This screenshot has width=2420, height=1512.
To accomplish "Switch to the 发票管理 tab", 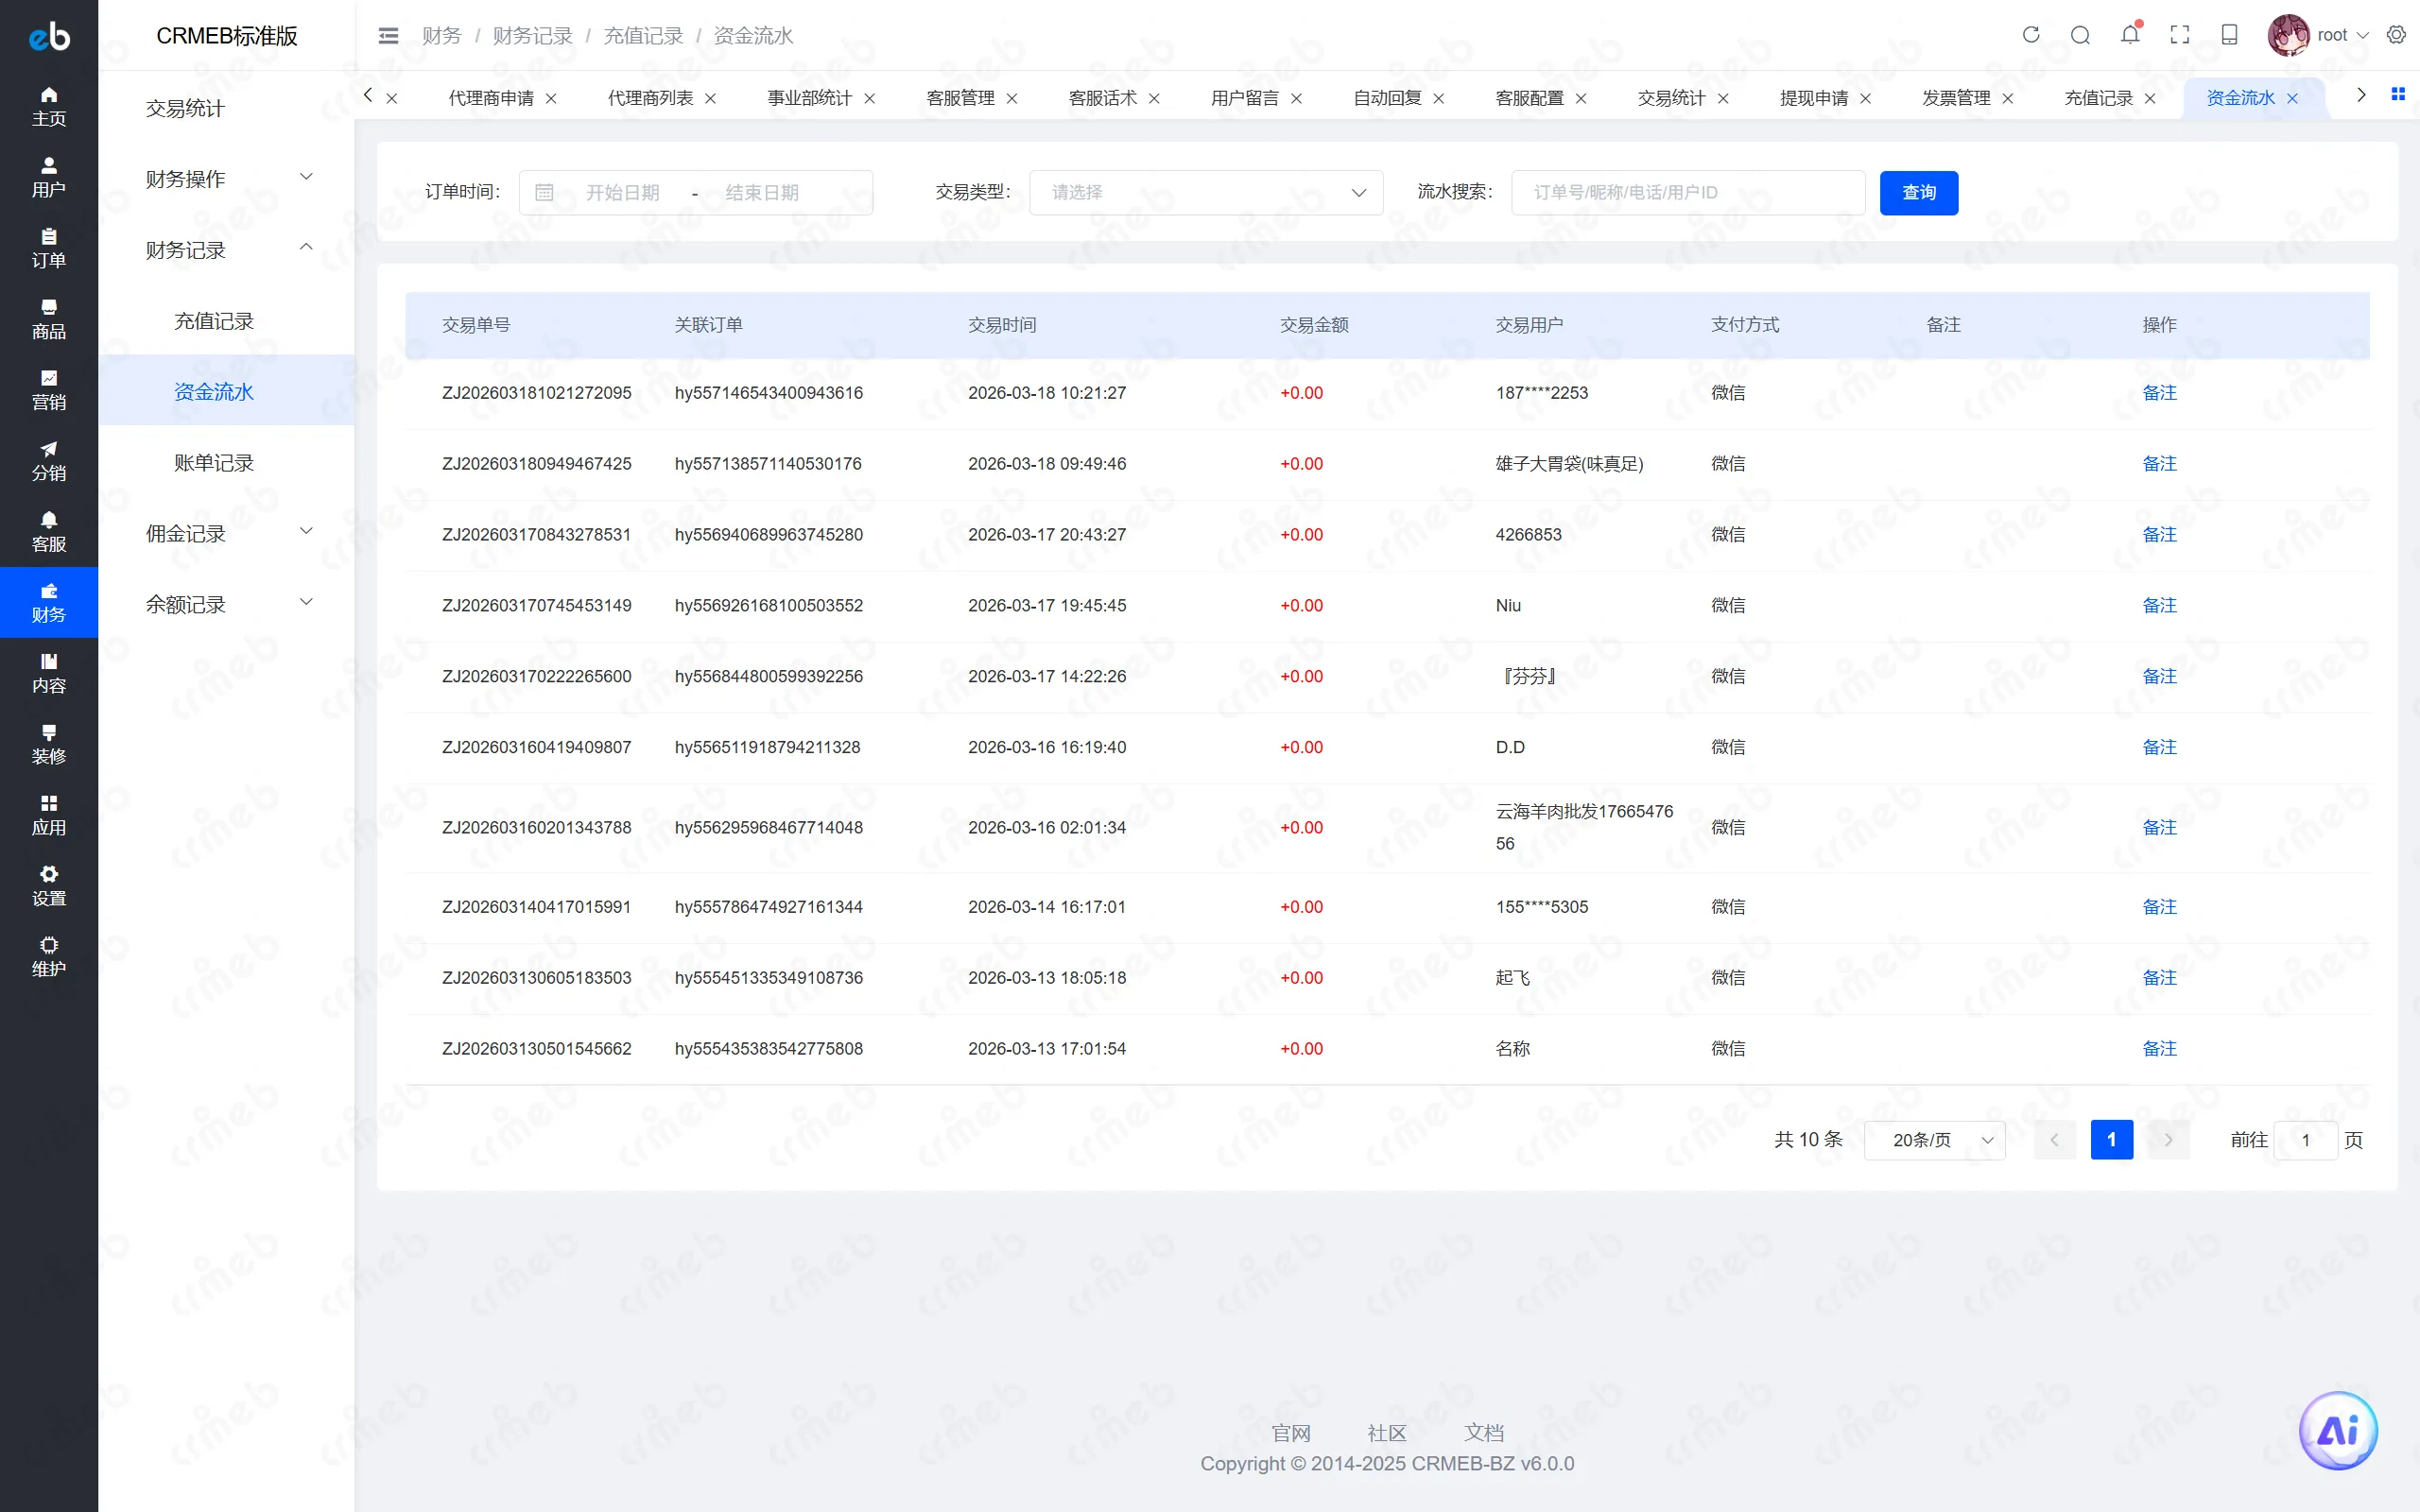I will 1956,98.
